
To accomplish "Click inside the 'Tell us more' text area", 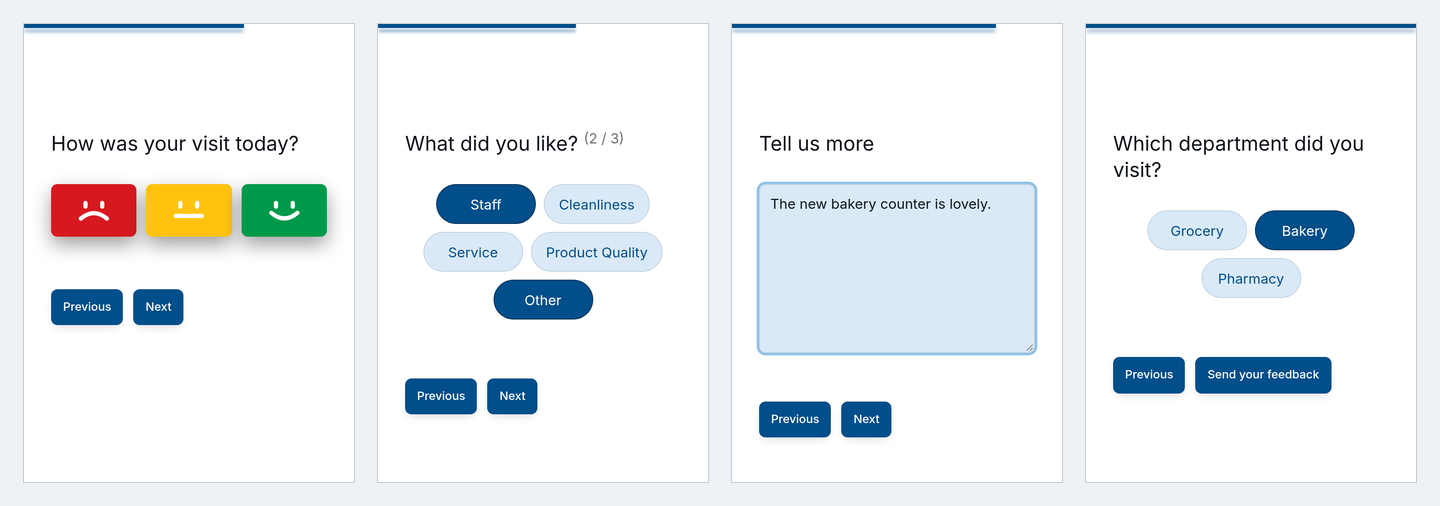I will (897, 268).
